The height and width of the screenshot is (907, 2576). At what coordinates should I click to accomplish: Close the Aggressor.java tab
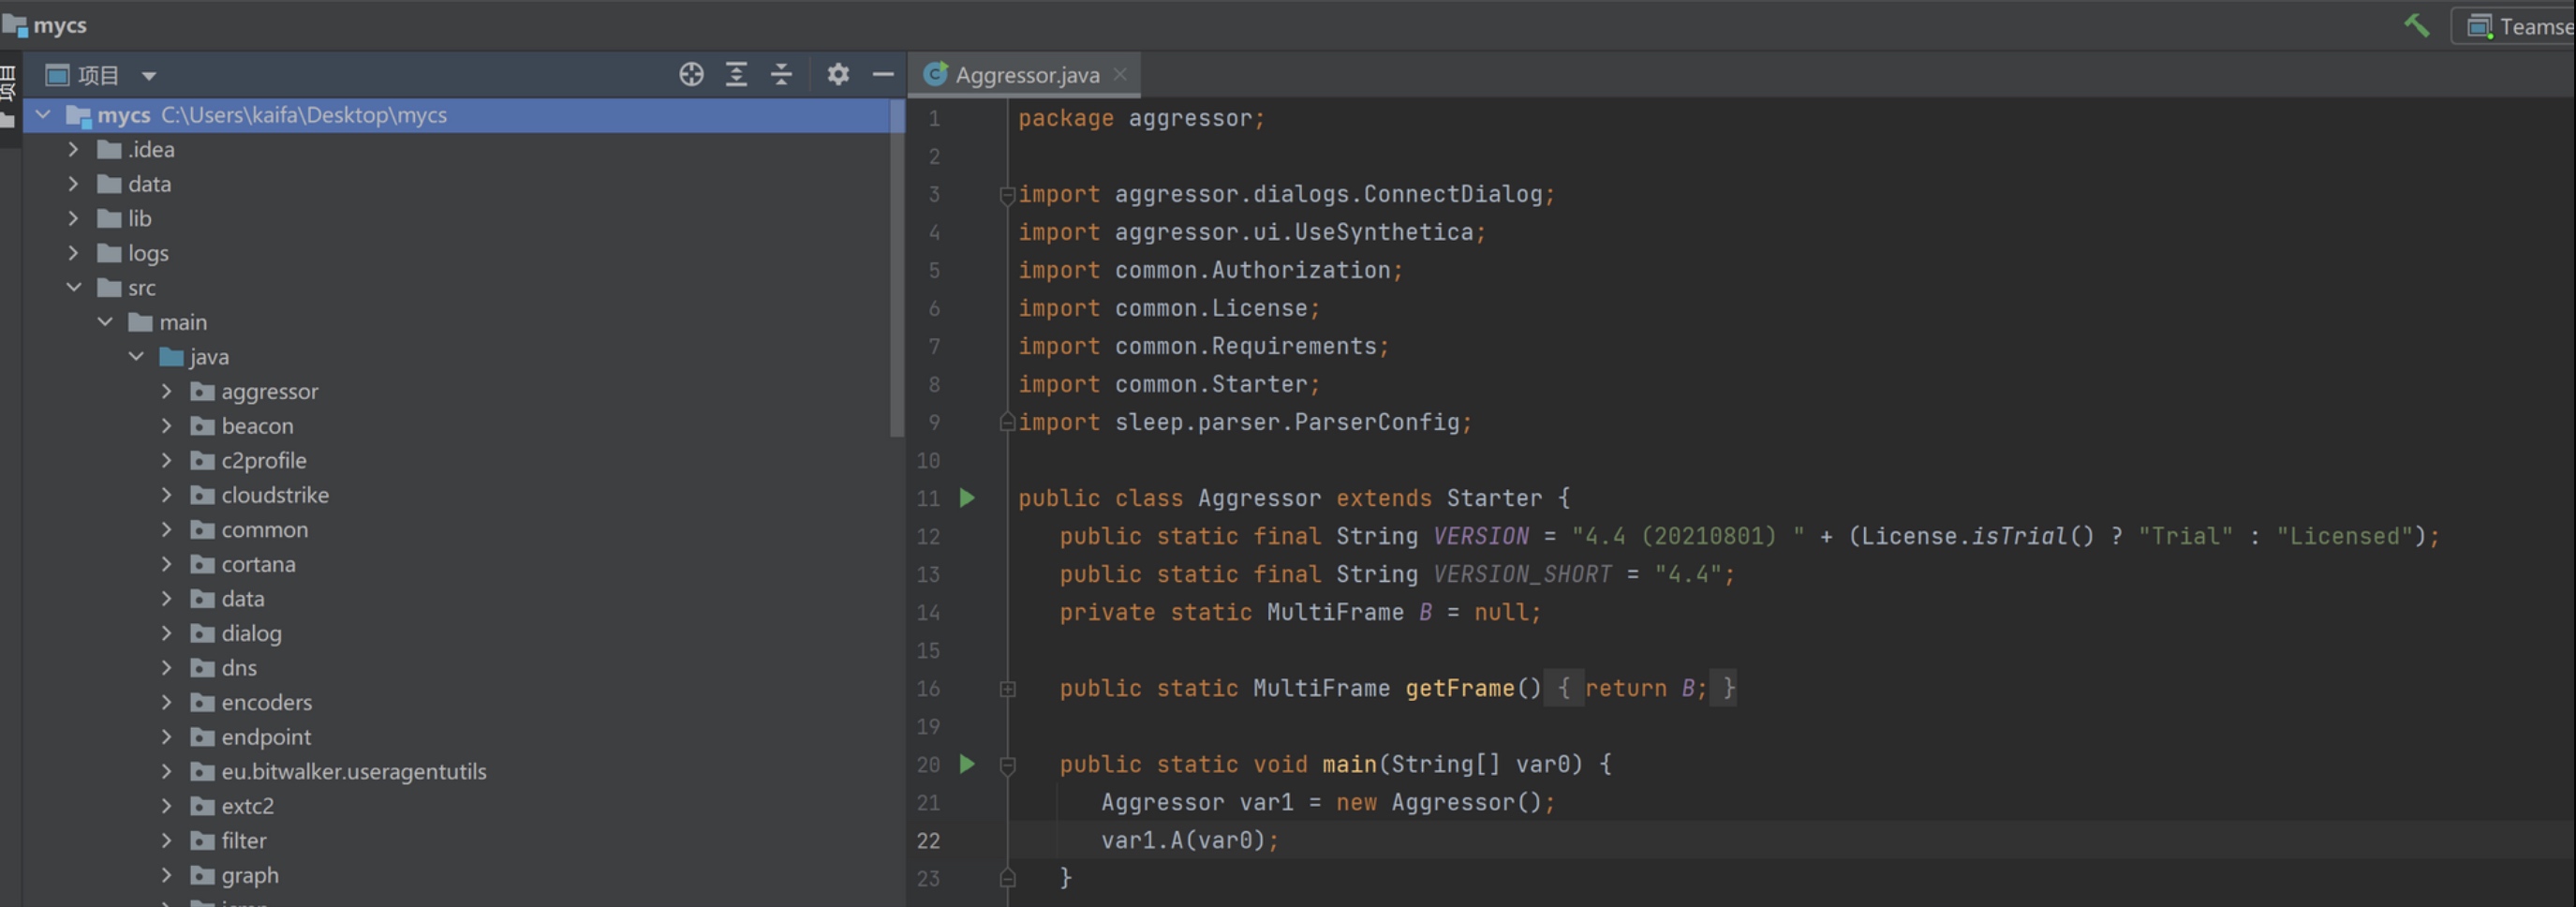1120,75
